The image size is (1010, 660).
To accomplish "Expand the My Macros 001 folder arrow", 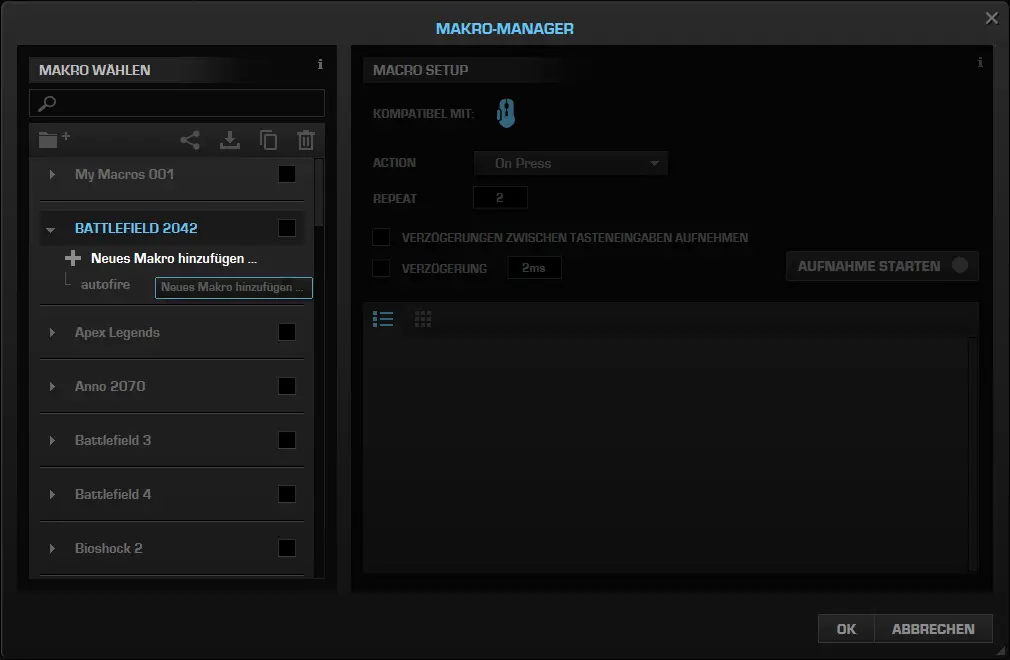I will (x=52, y=174).
